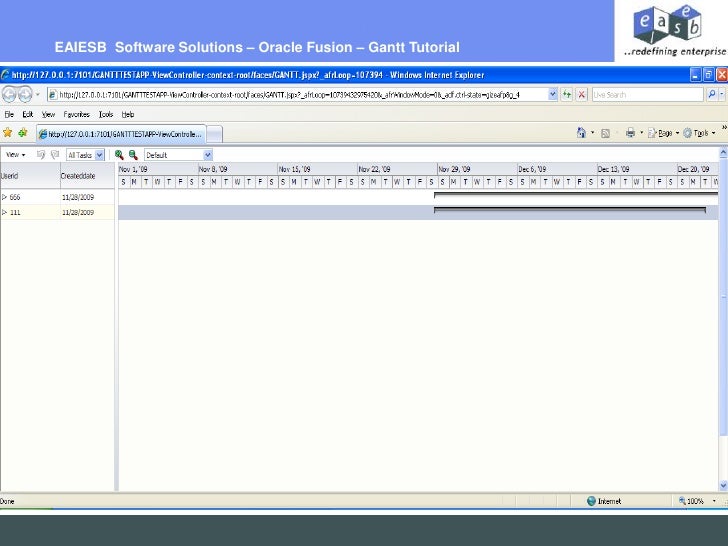Click the vertical scrollbar down arrow
728x546 pixels.
pos(723,486)
